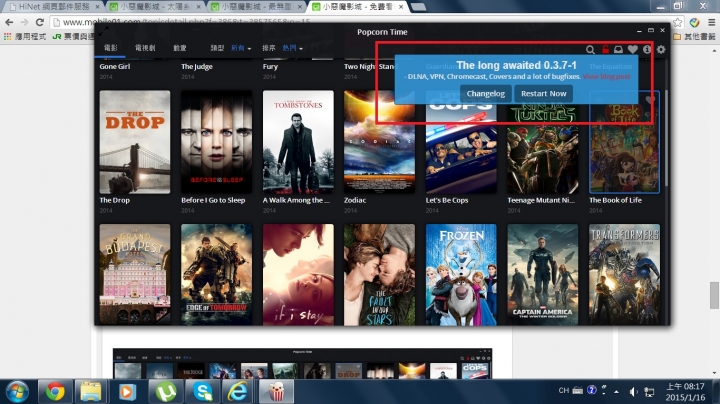
Task: Open The Grand Budapest Hotel poster
Action: pos(135,275)
